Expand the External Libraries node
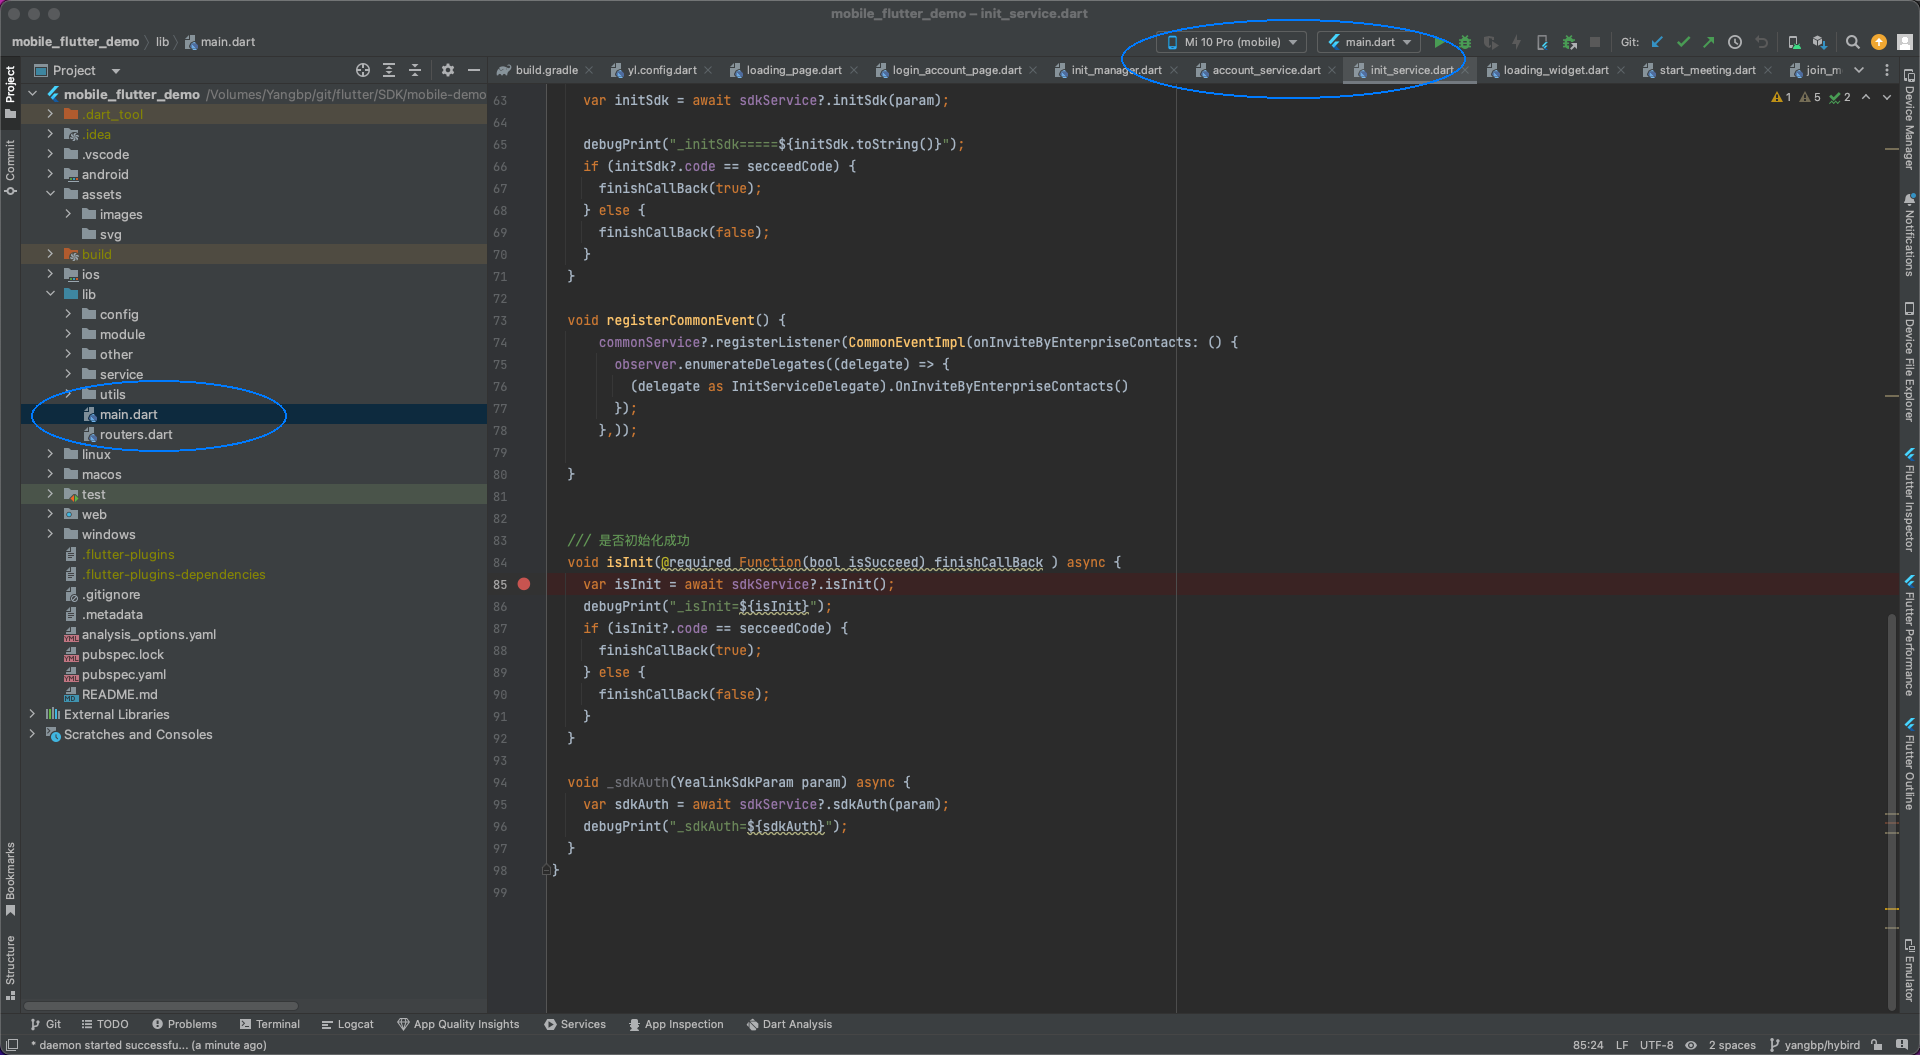Image resolution: width=1920 pixels, height=1055 pixels. point(32,714)
